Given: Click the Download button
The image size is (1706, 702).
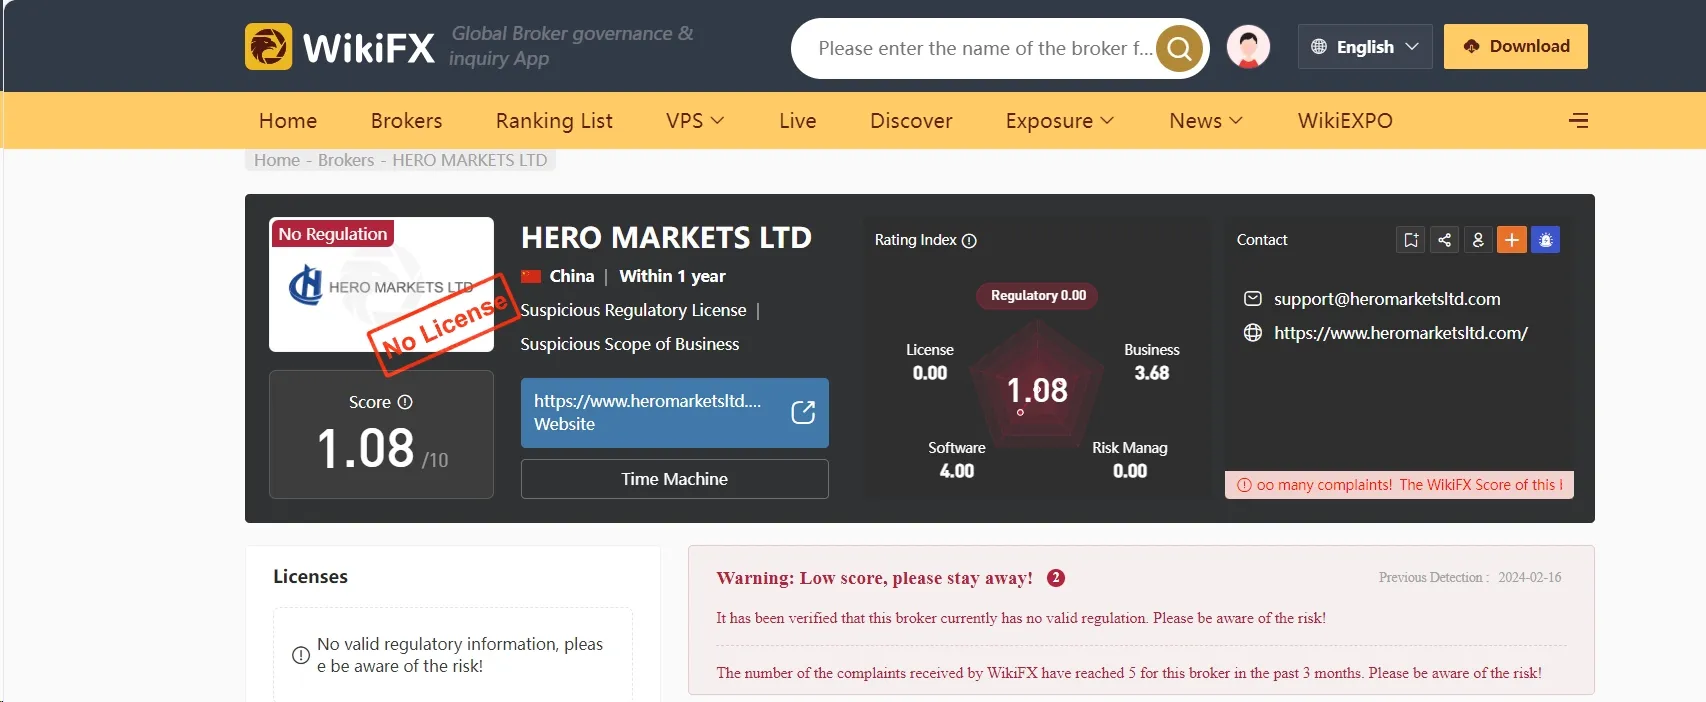Looking at the screenshot, I should 1516,47.
